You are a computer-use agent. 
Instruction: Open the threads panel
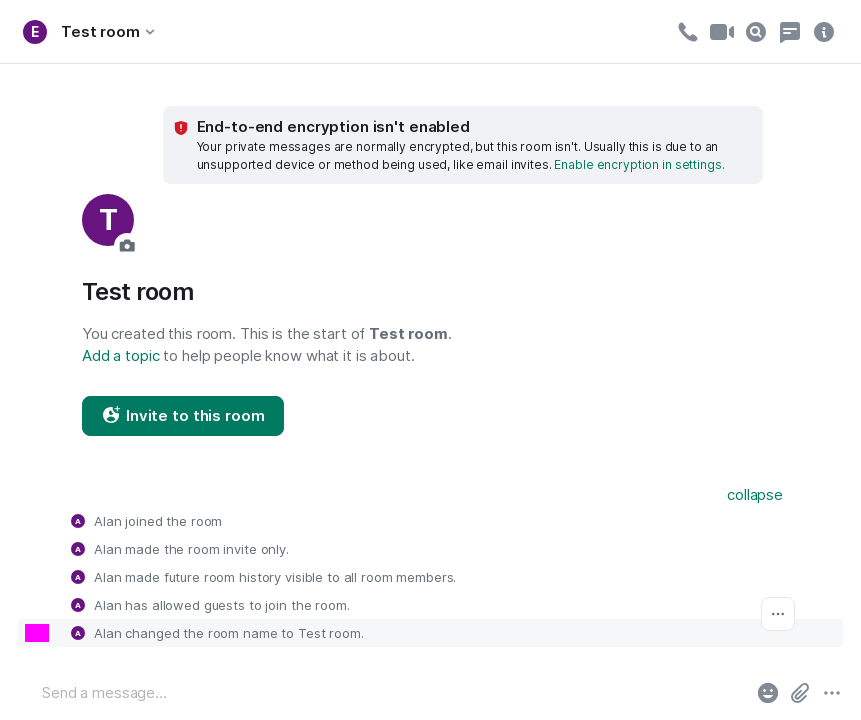790,32
